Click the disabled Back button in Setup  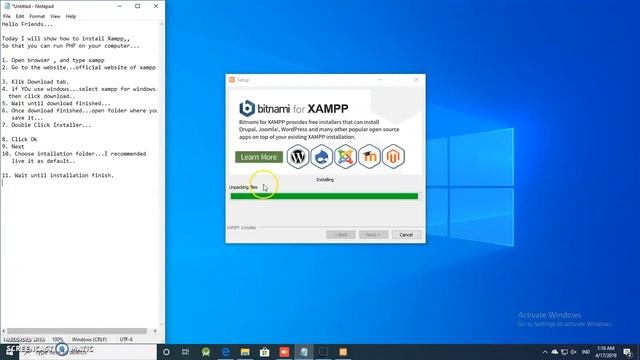[x=341, y=235]
